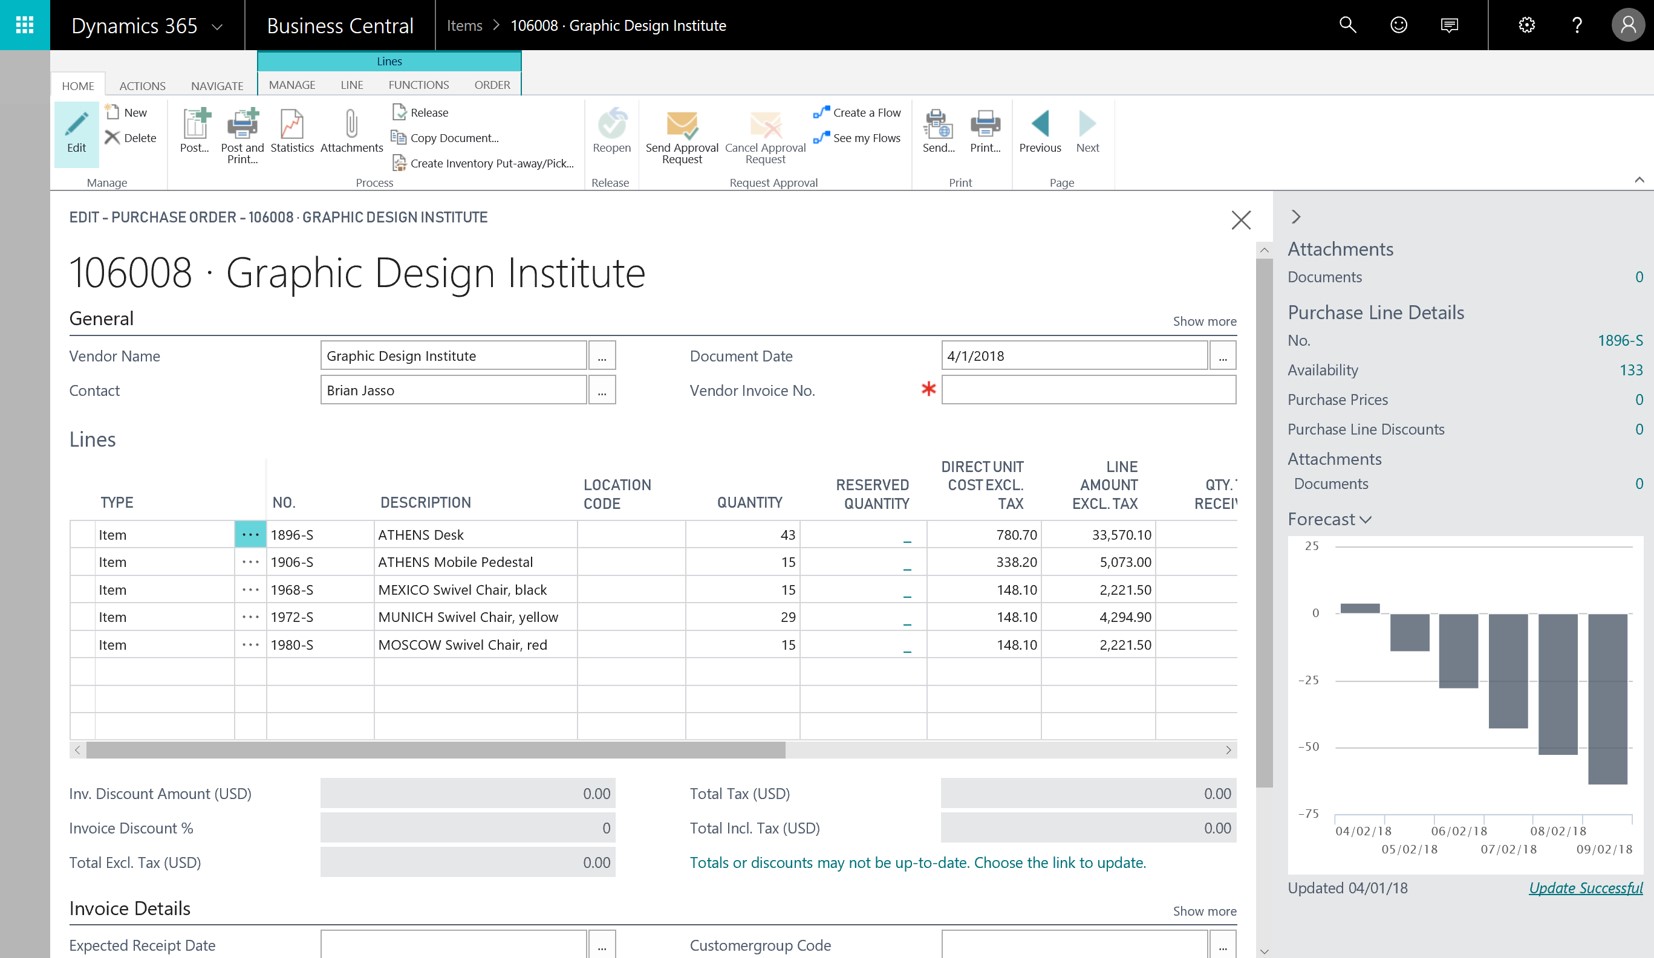Image resolution: width=1654 pixels, height=958 pixels.
Task: Select quantity 29 in MUNICH row
Action: tap(743, 617)
